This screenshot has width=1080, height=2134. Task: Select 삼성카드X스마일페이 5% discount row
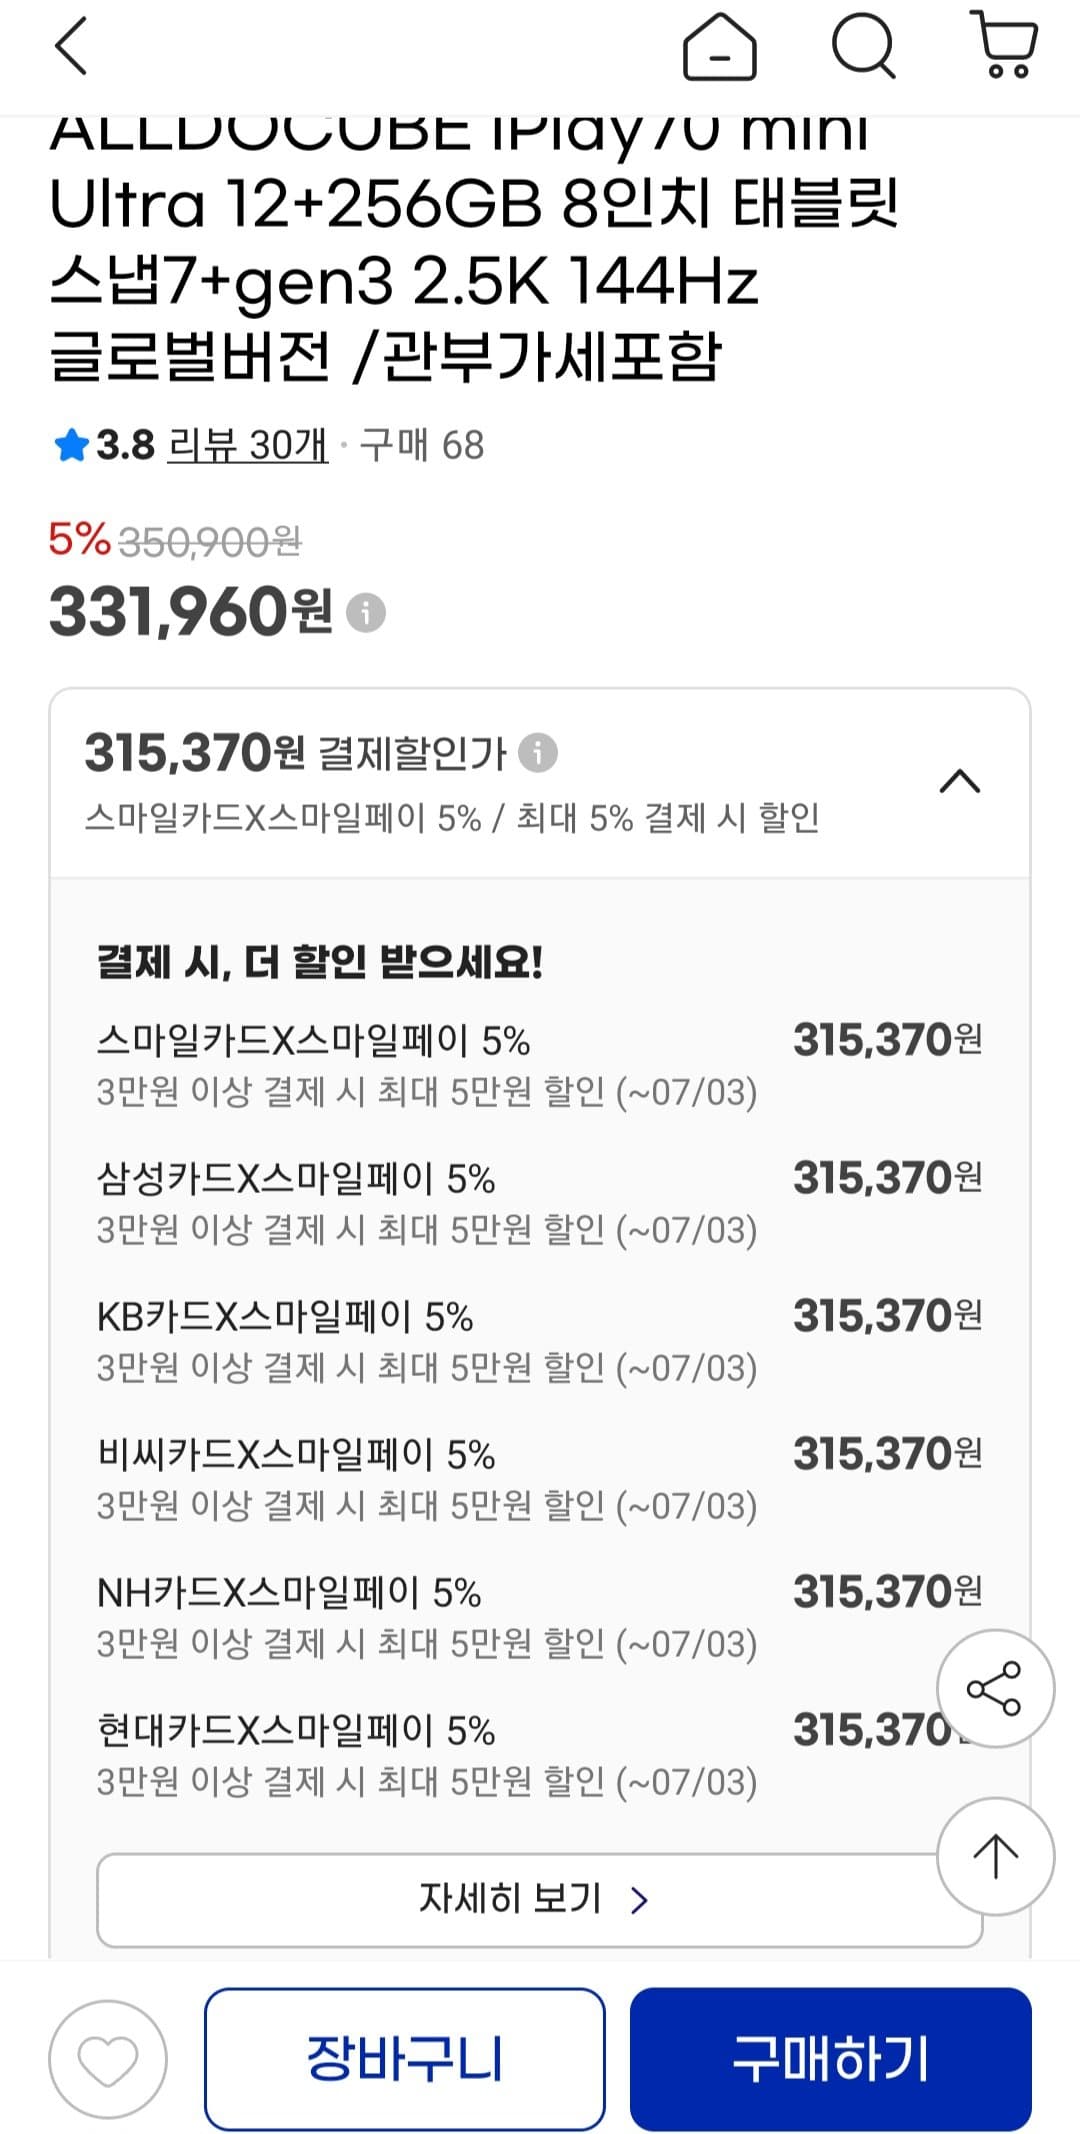tap(539, 1204)
